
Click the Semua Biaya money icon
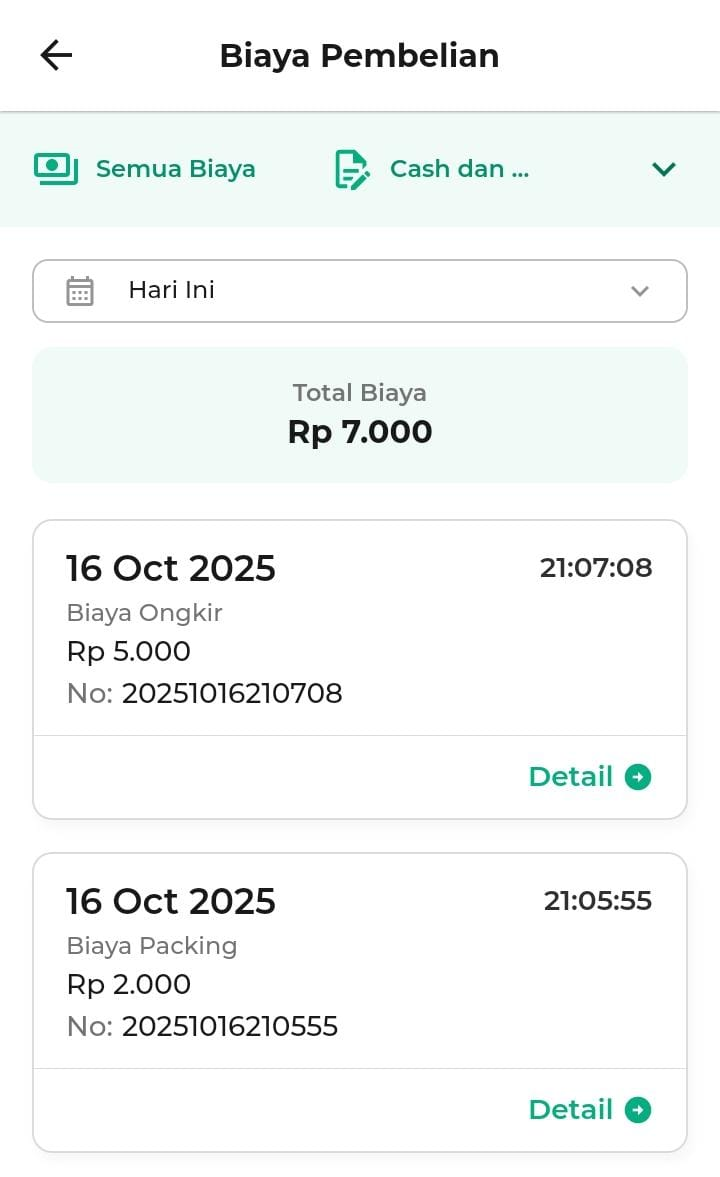[56, 169]
